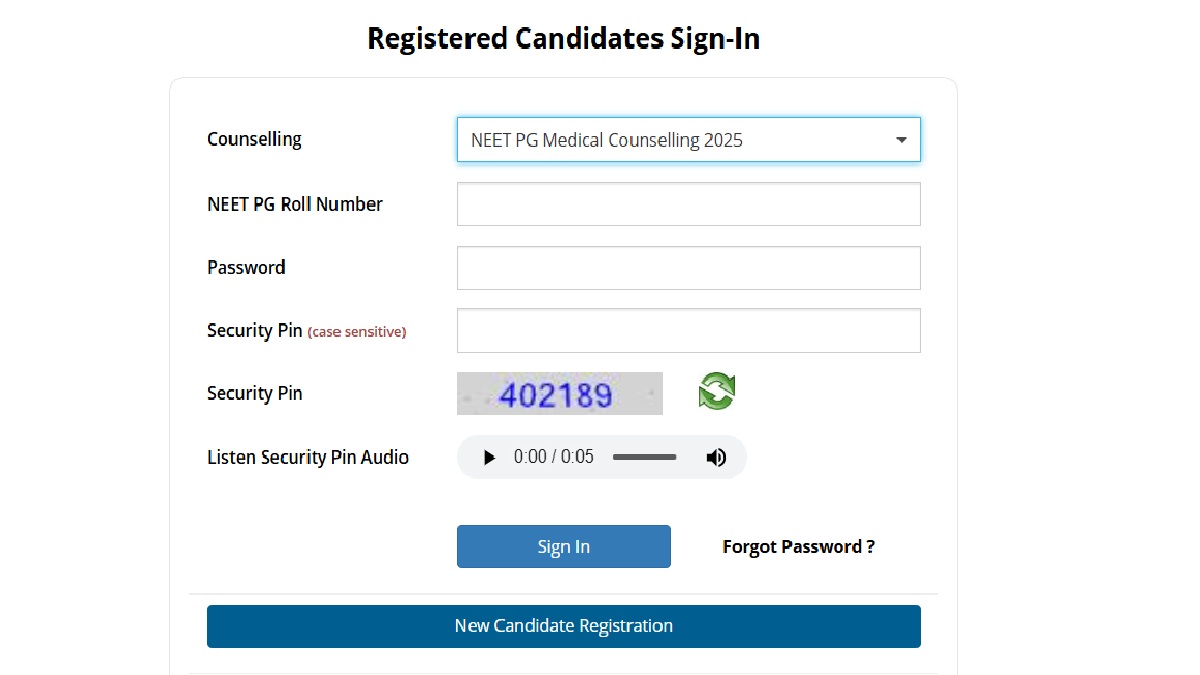Click the case sensitive hint text

357,331
